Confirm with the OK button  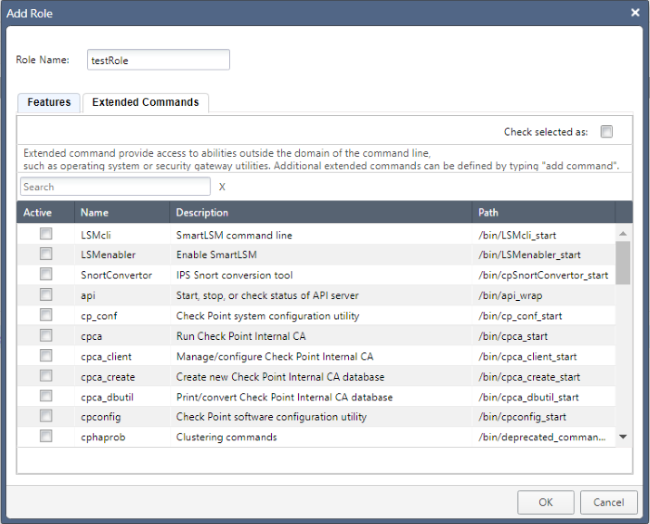(x=546, y=502)
